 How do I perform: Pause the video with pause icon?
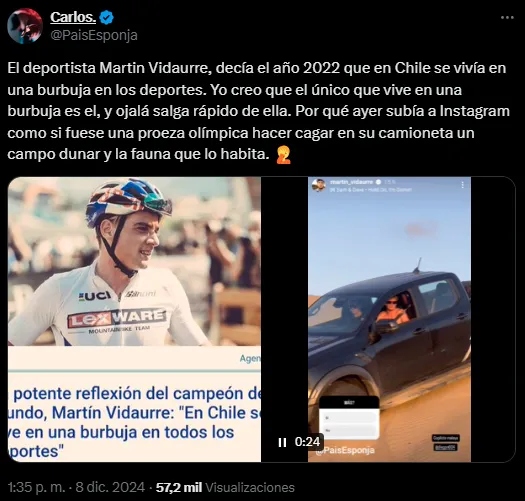(282, 442)
